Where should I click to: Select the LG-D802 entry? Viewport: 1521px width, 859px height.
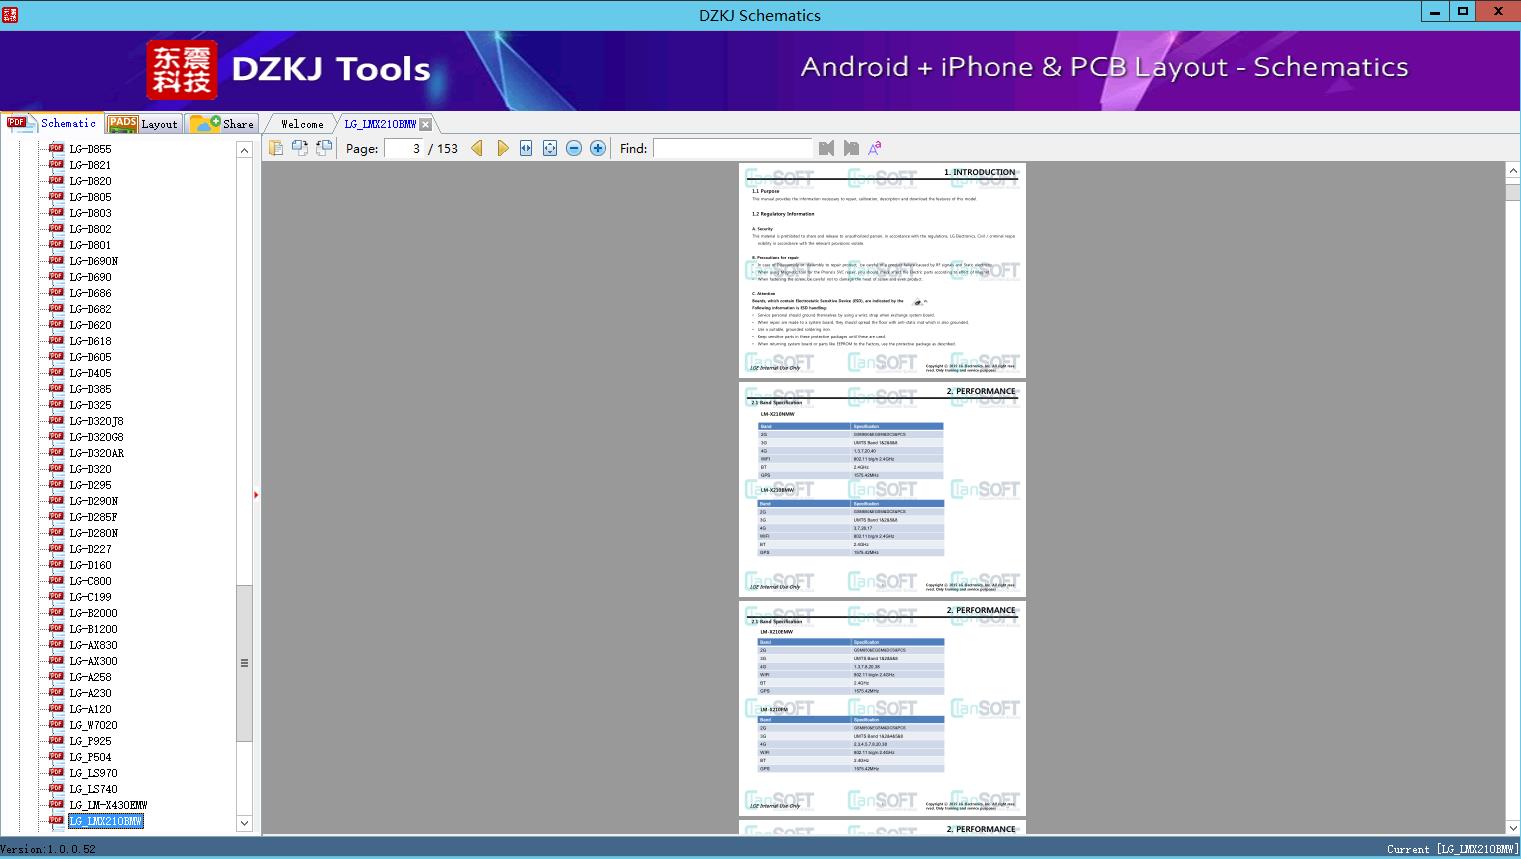click(x=90, y=229)
